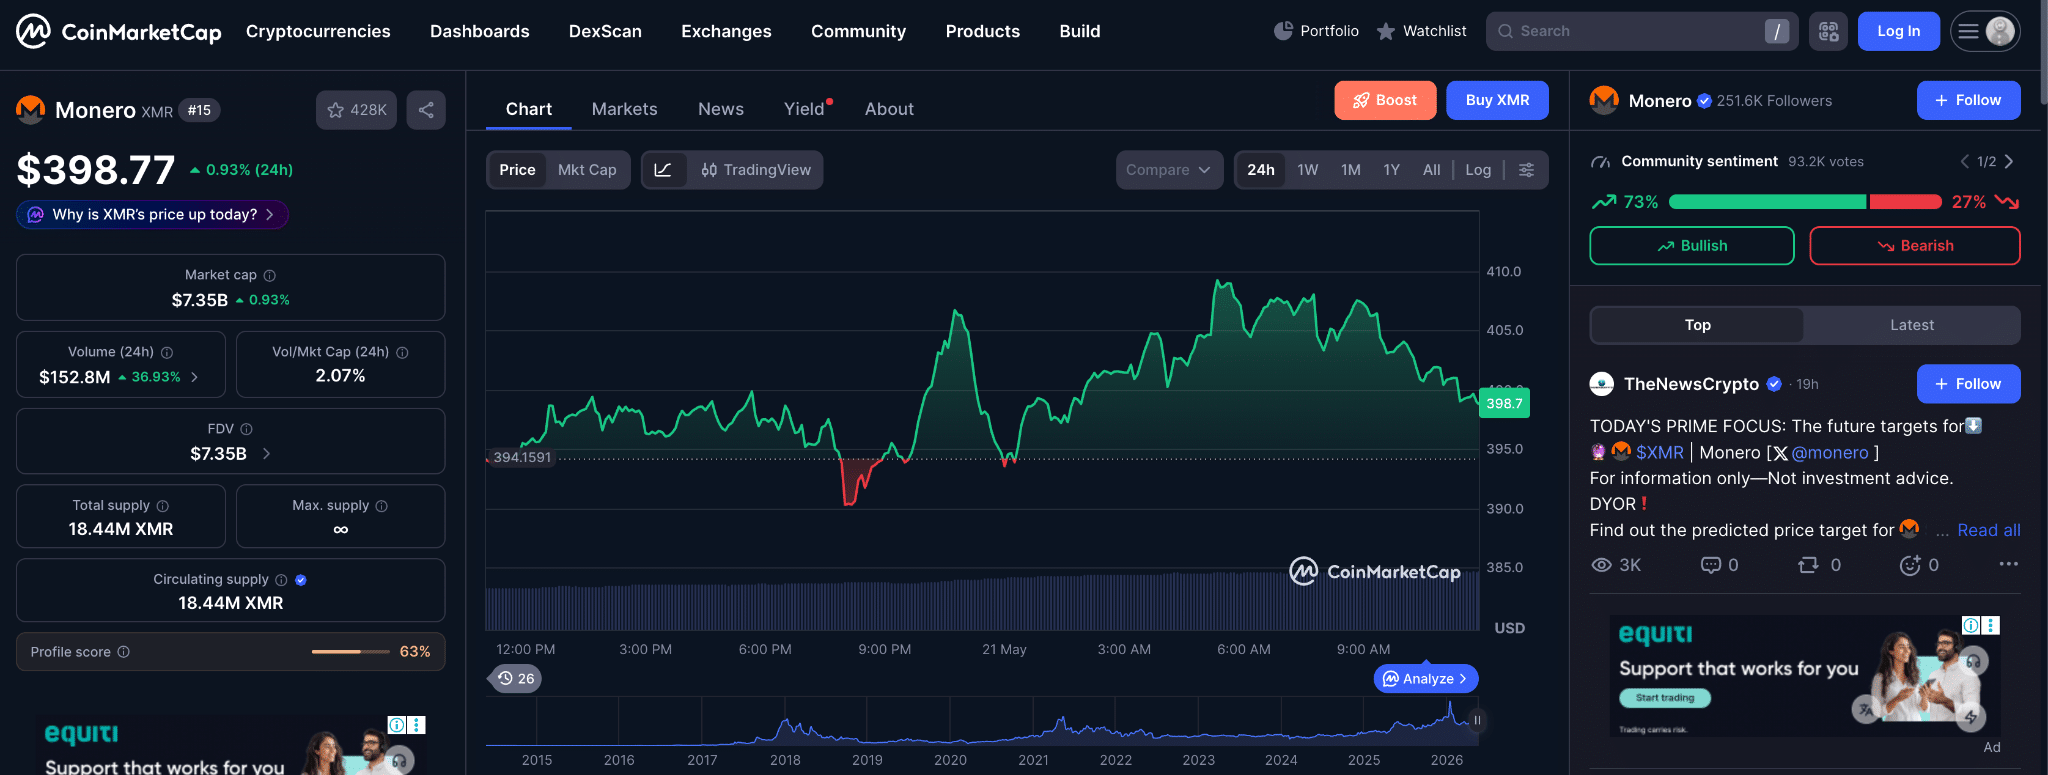Select the 1W time range
Screen dimensions: 2048x775
1308,170
